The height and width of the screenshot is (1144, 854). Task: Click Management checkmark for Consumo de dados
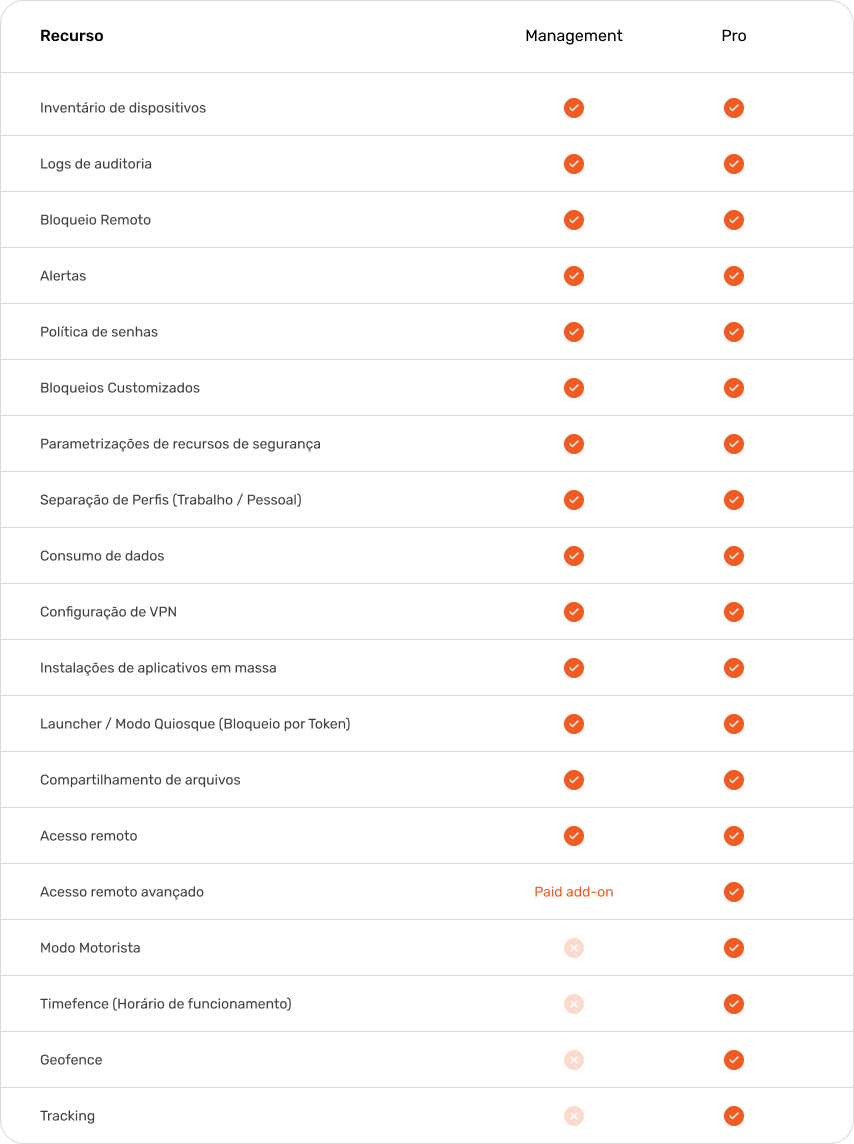(x=574, y=556)
